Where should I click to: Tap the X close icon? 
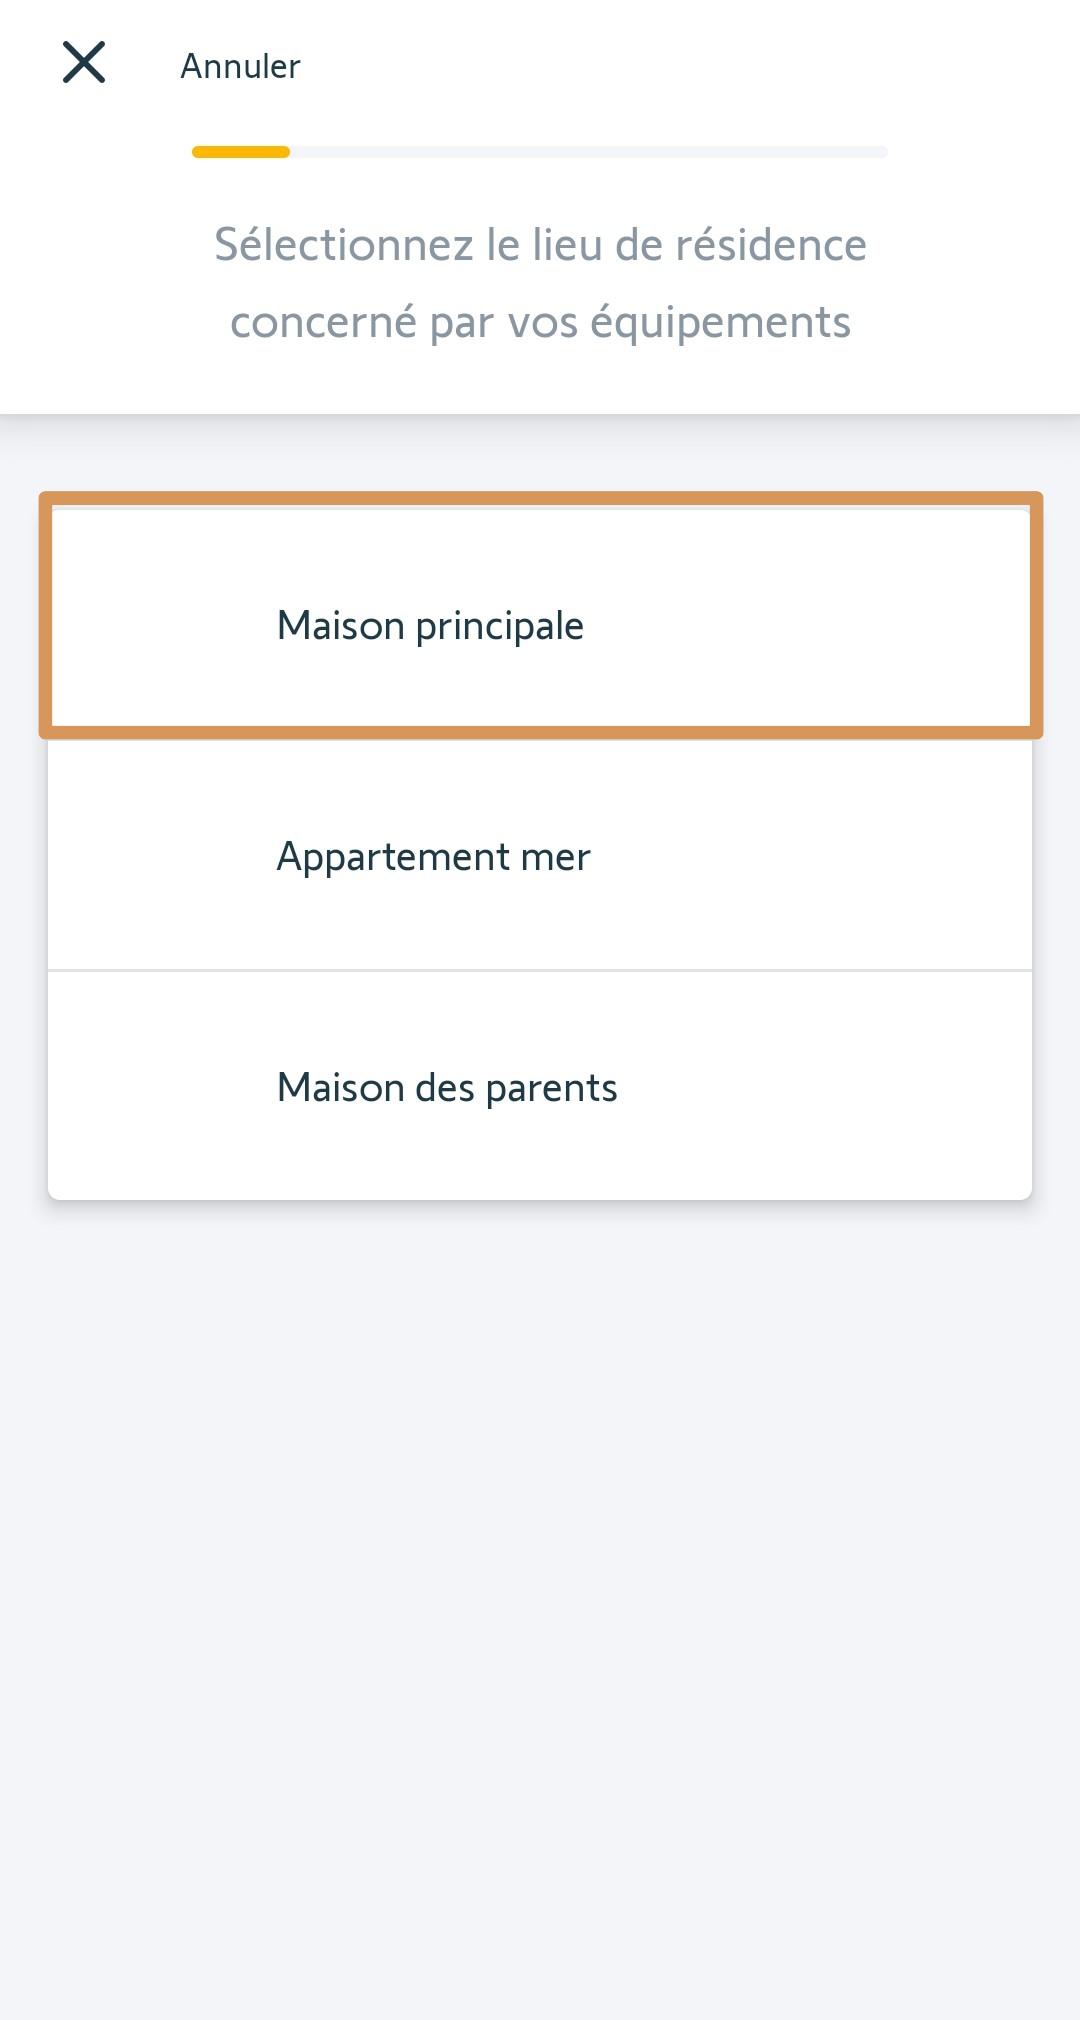click(84, 63)
